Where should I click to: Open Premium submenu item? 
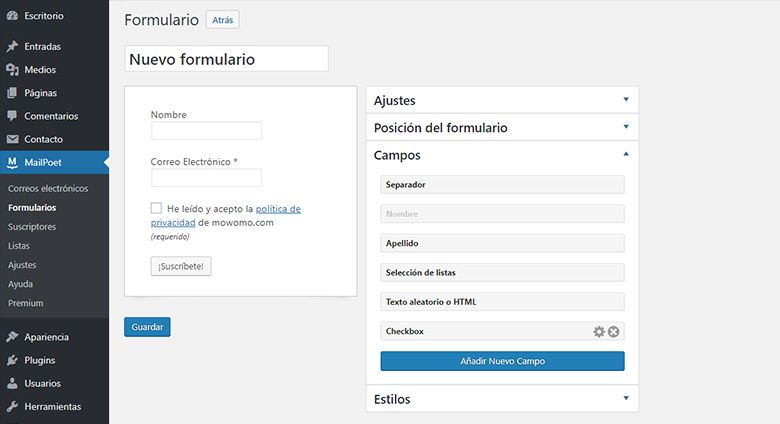25,303
